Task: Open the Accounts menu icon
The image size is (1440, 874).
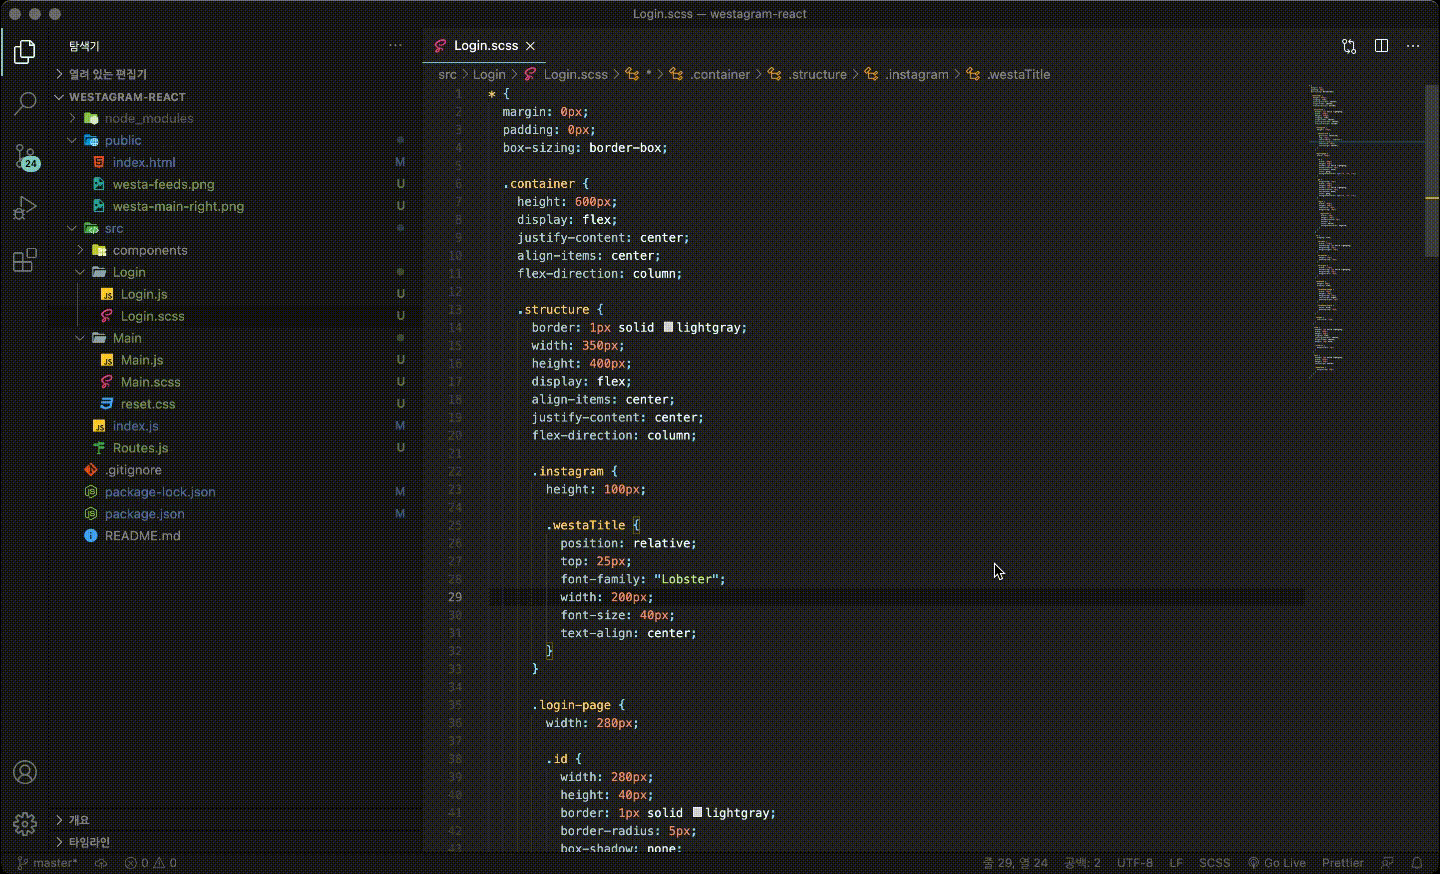Action: (25, 772)
